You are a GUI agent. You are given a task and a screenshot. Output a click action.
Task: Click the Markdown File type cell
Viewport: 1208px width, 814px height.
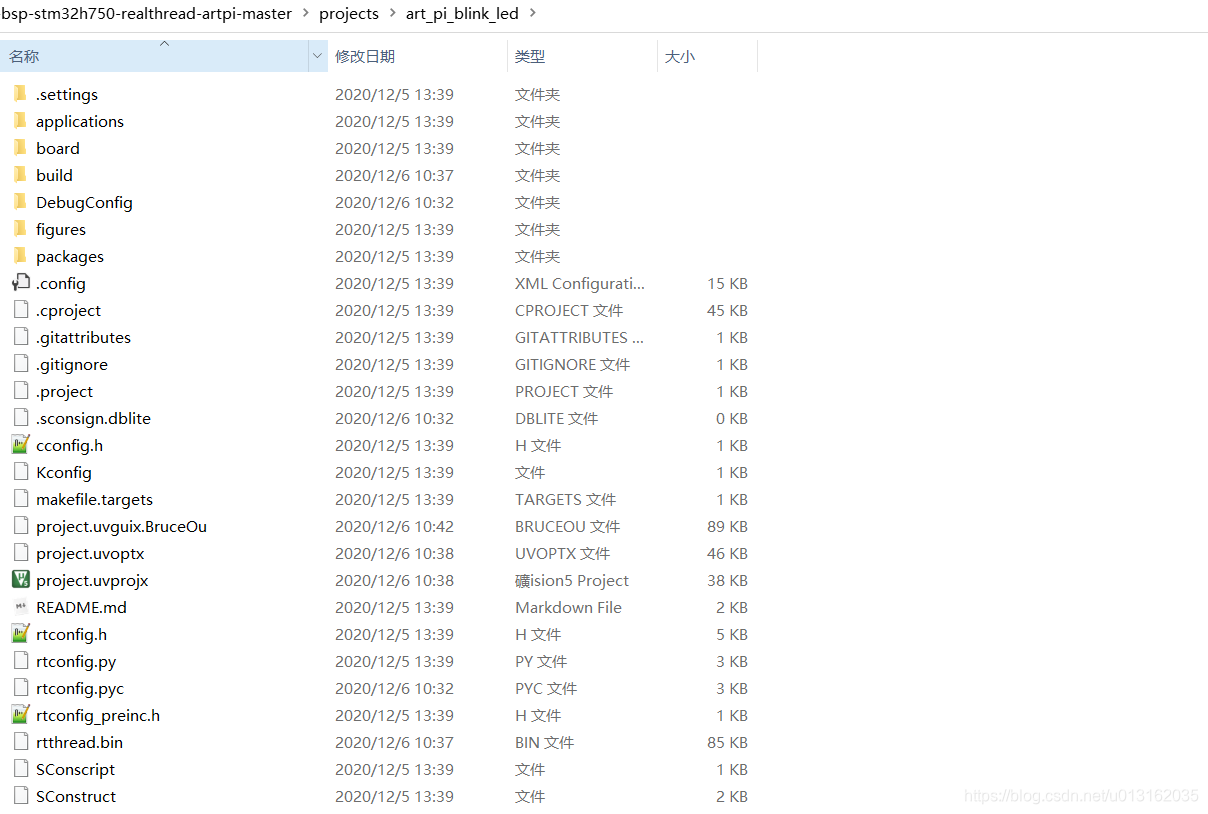568,607
